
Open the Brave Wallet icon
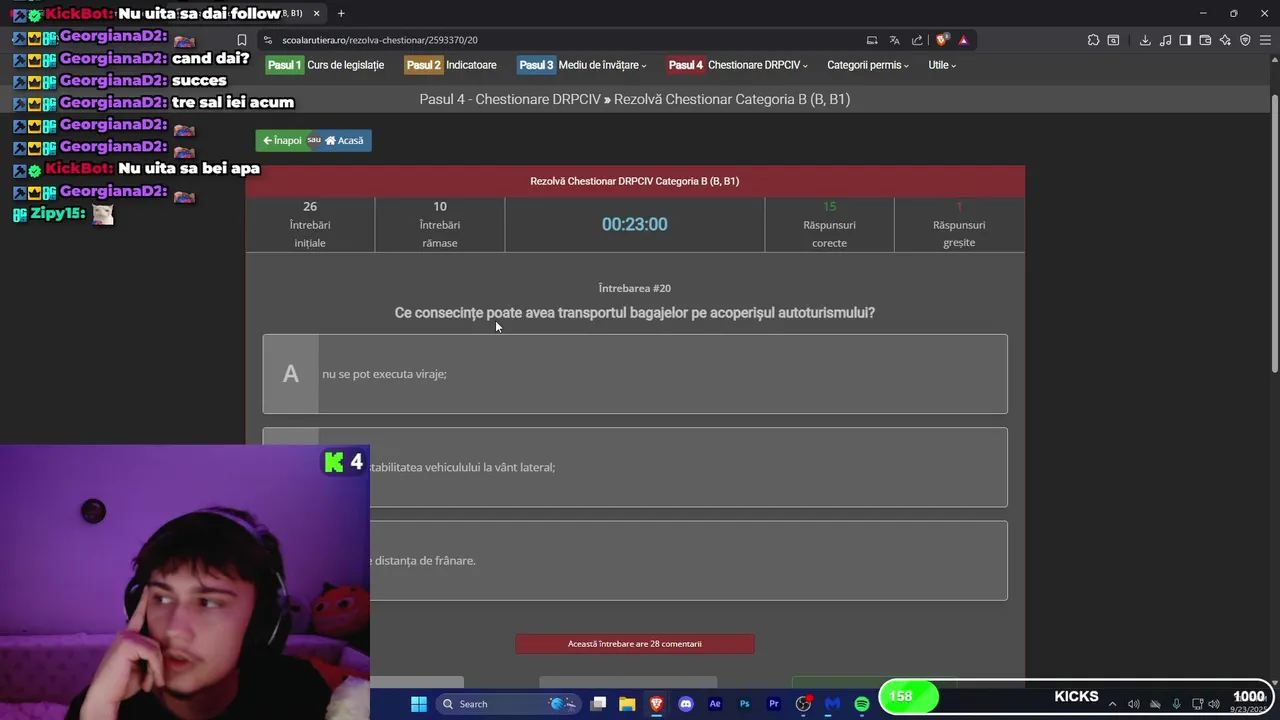(1205, 40)
